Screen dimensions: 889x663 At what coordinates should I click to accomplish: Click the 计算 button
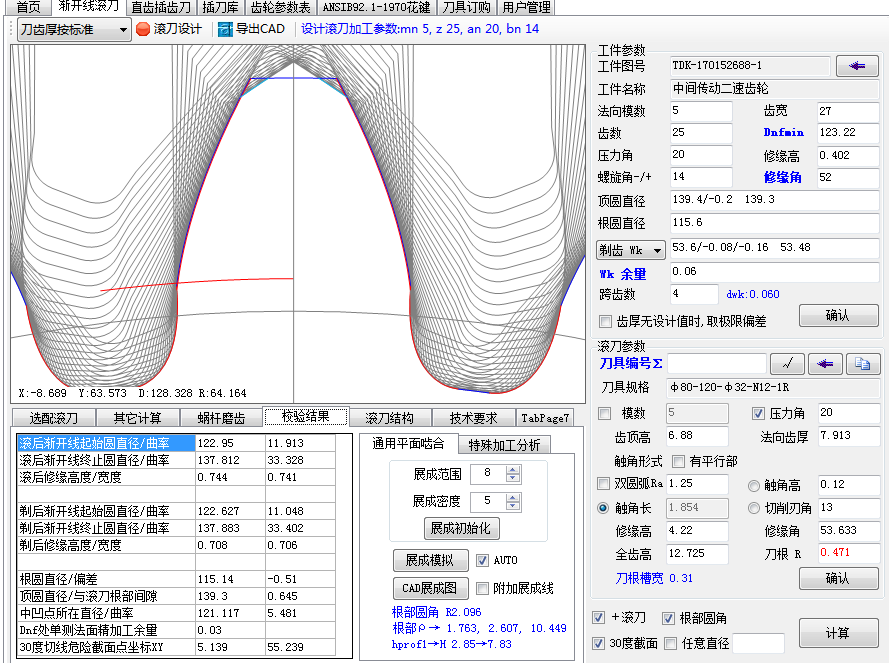pyautogui.click(x=837, y=632)
